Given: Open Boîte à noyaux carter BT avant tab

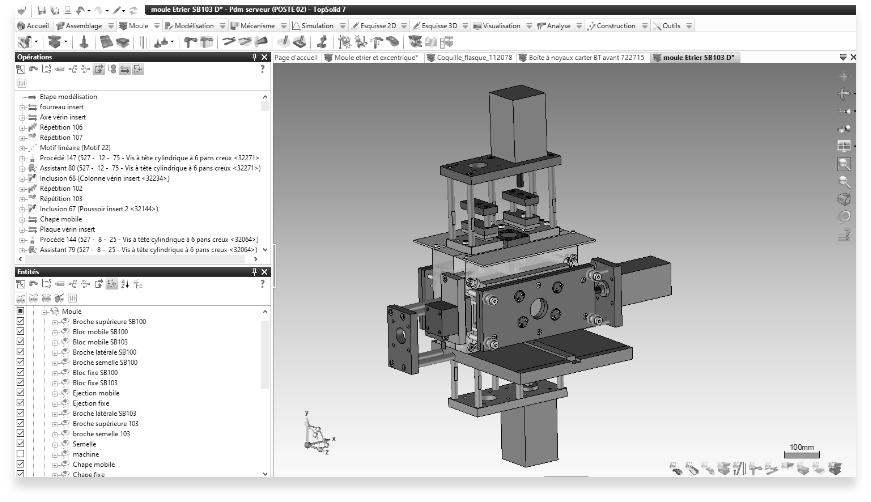Looking at the screenshot, I should (582, 58).
